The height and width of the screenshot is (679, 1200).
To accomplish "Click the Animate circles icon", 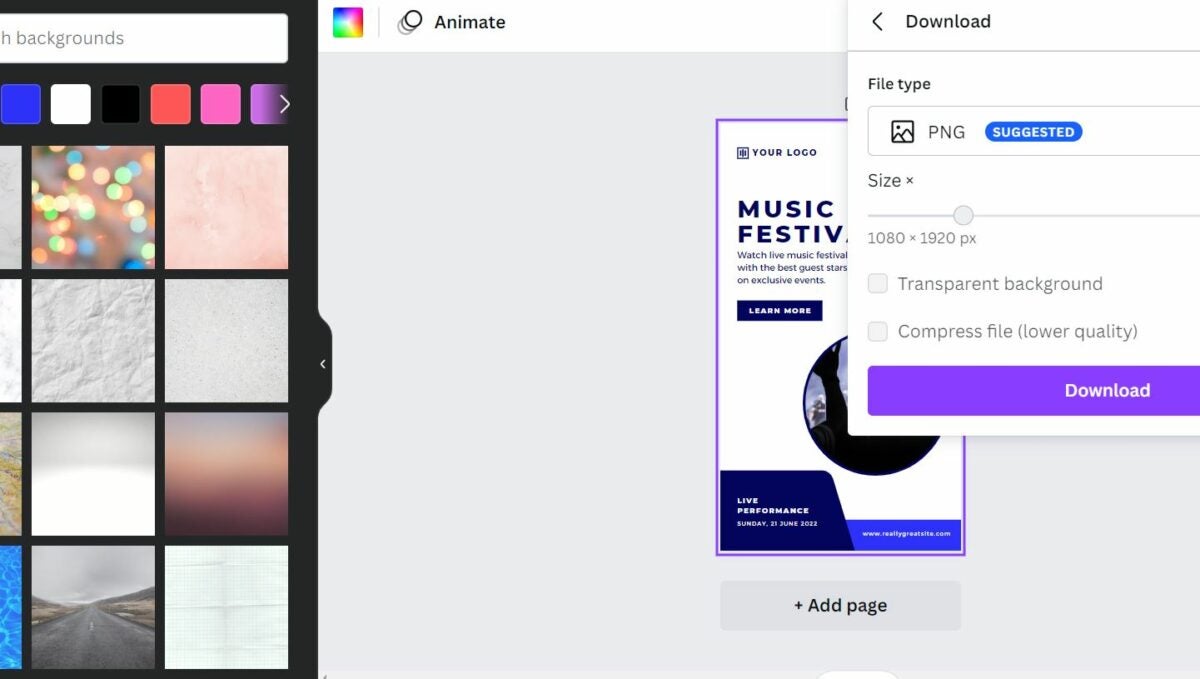I will click(410, 22).
